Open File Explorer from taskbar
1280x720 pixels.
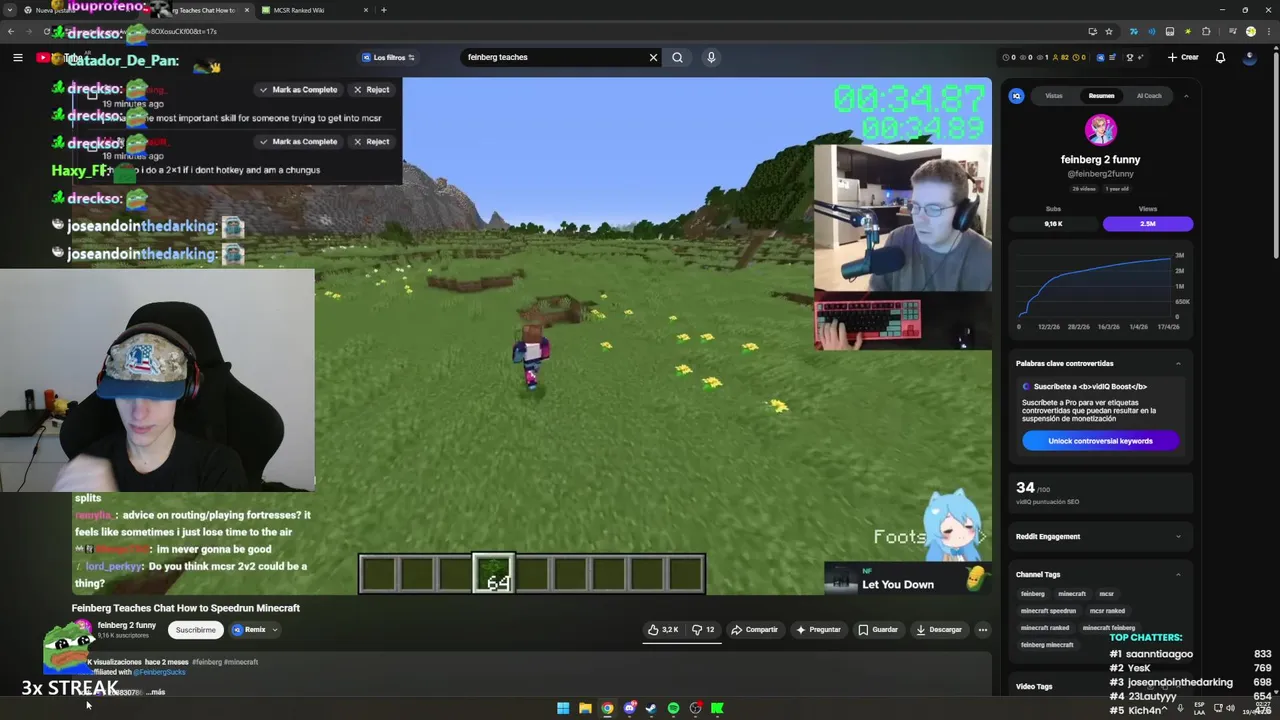point(585,708)
